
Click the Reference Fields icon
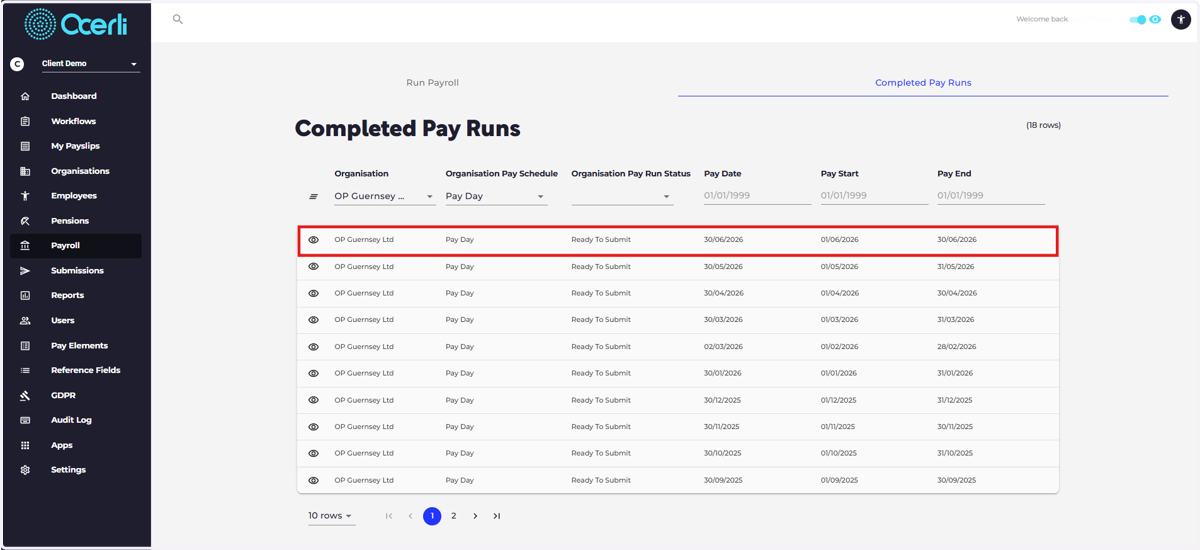coord(25,370)
